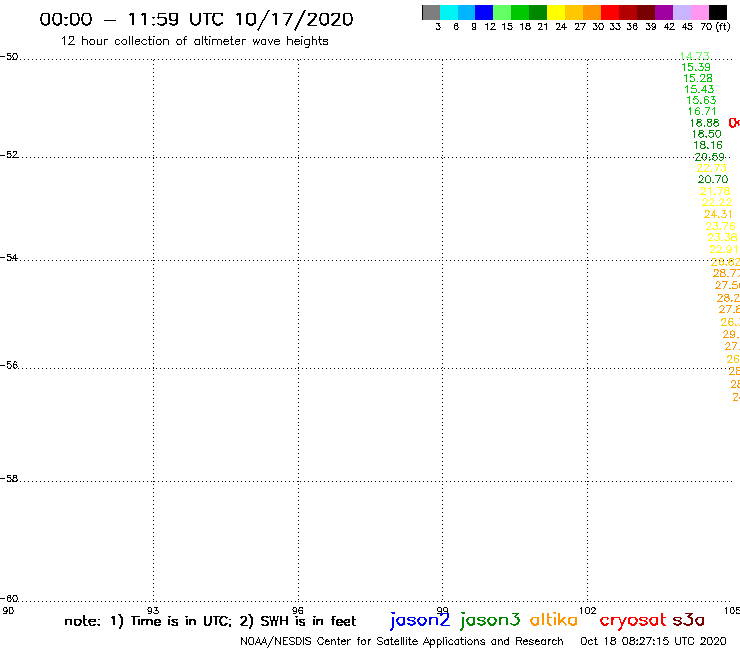Image resolution: width=740 pixels, height=650 pixels.
Task: Click the 93 longitude axis label
Action: (153, 610)
